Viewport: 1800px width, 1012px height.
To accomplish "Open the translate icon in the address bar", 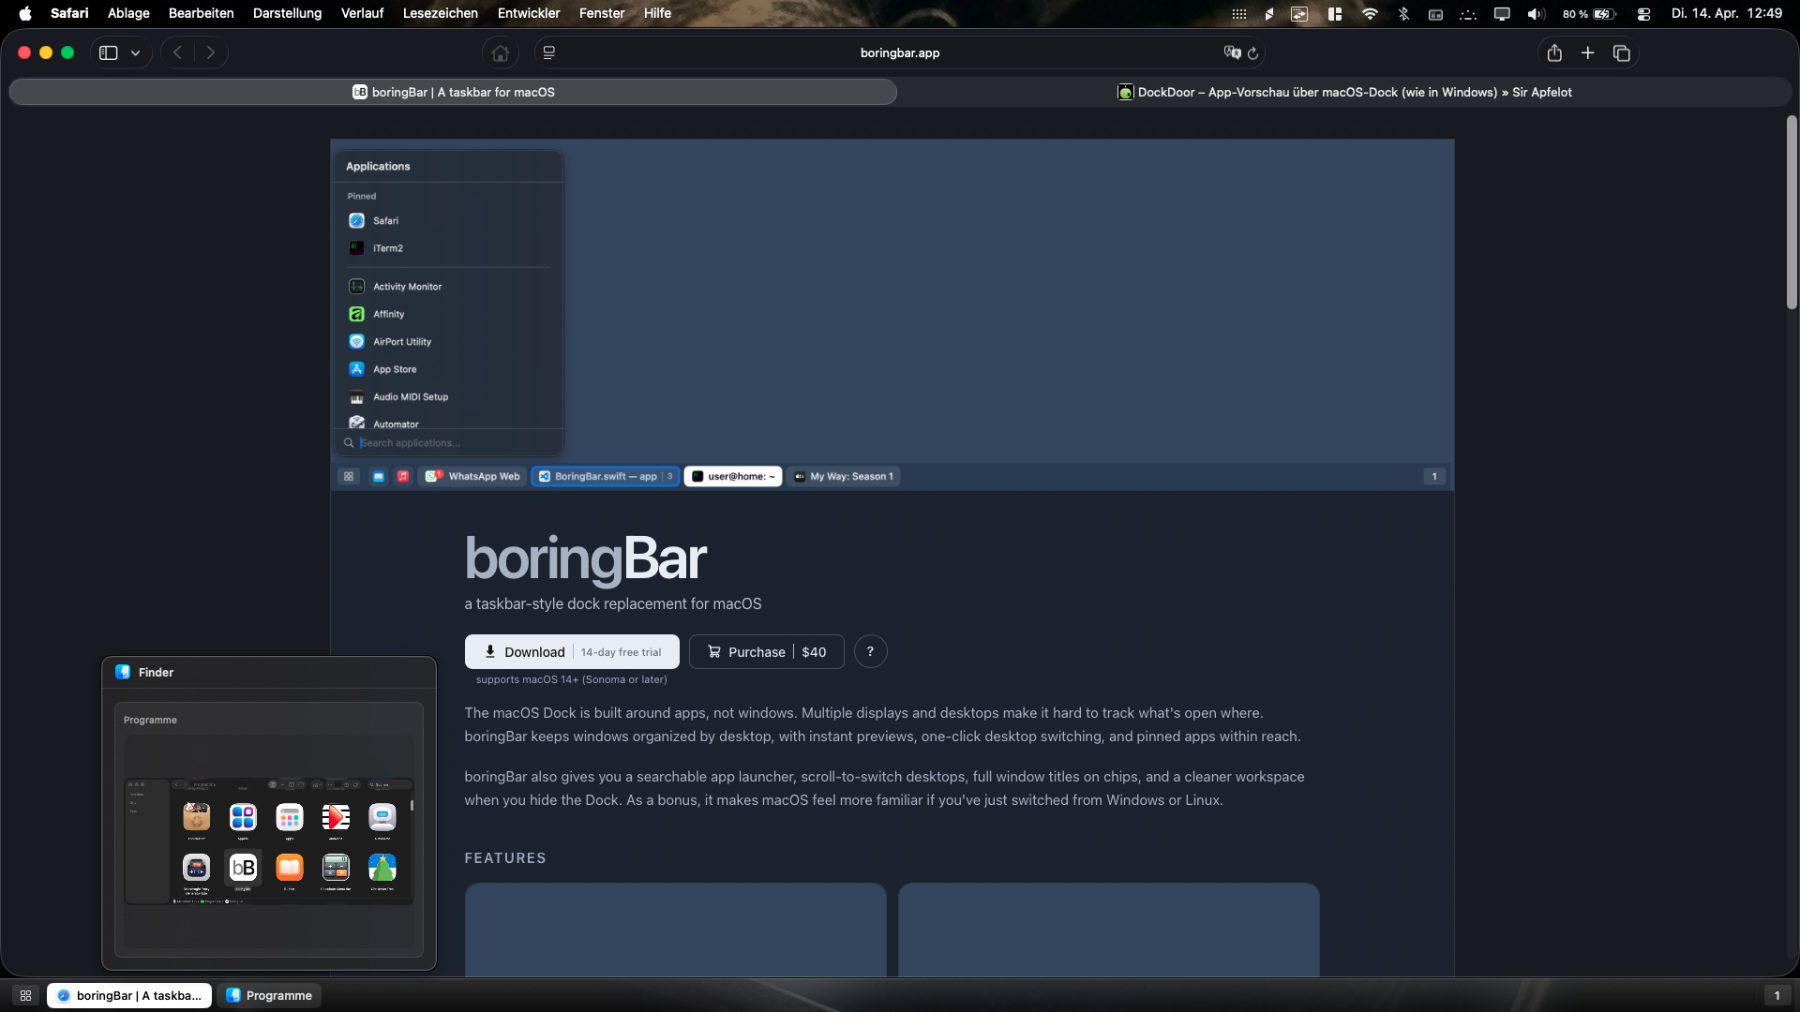I will pyautogui.click(x=1232, y=53).
